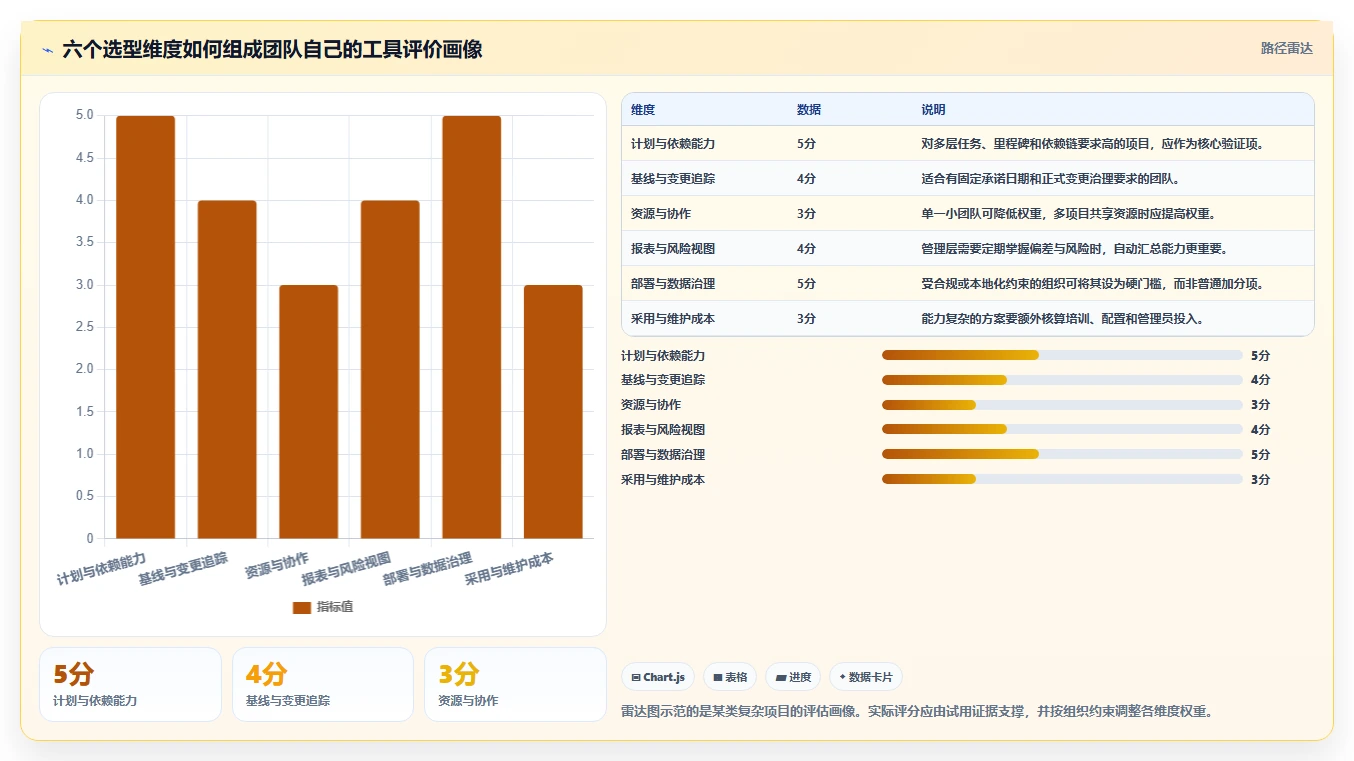Click the 数据卡片 tag chip
This screenshot has width=1354, height=761.
(865, 677)
